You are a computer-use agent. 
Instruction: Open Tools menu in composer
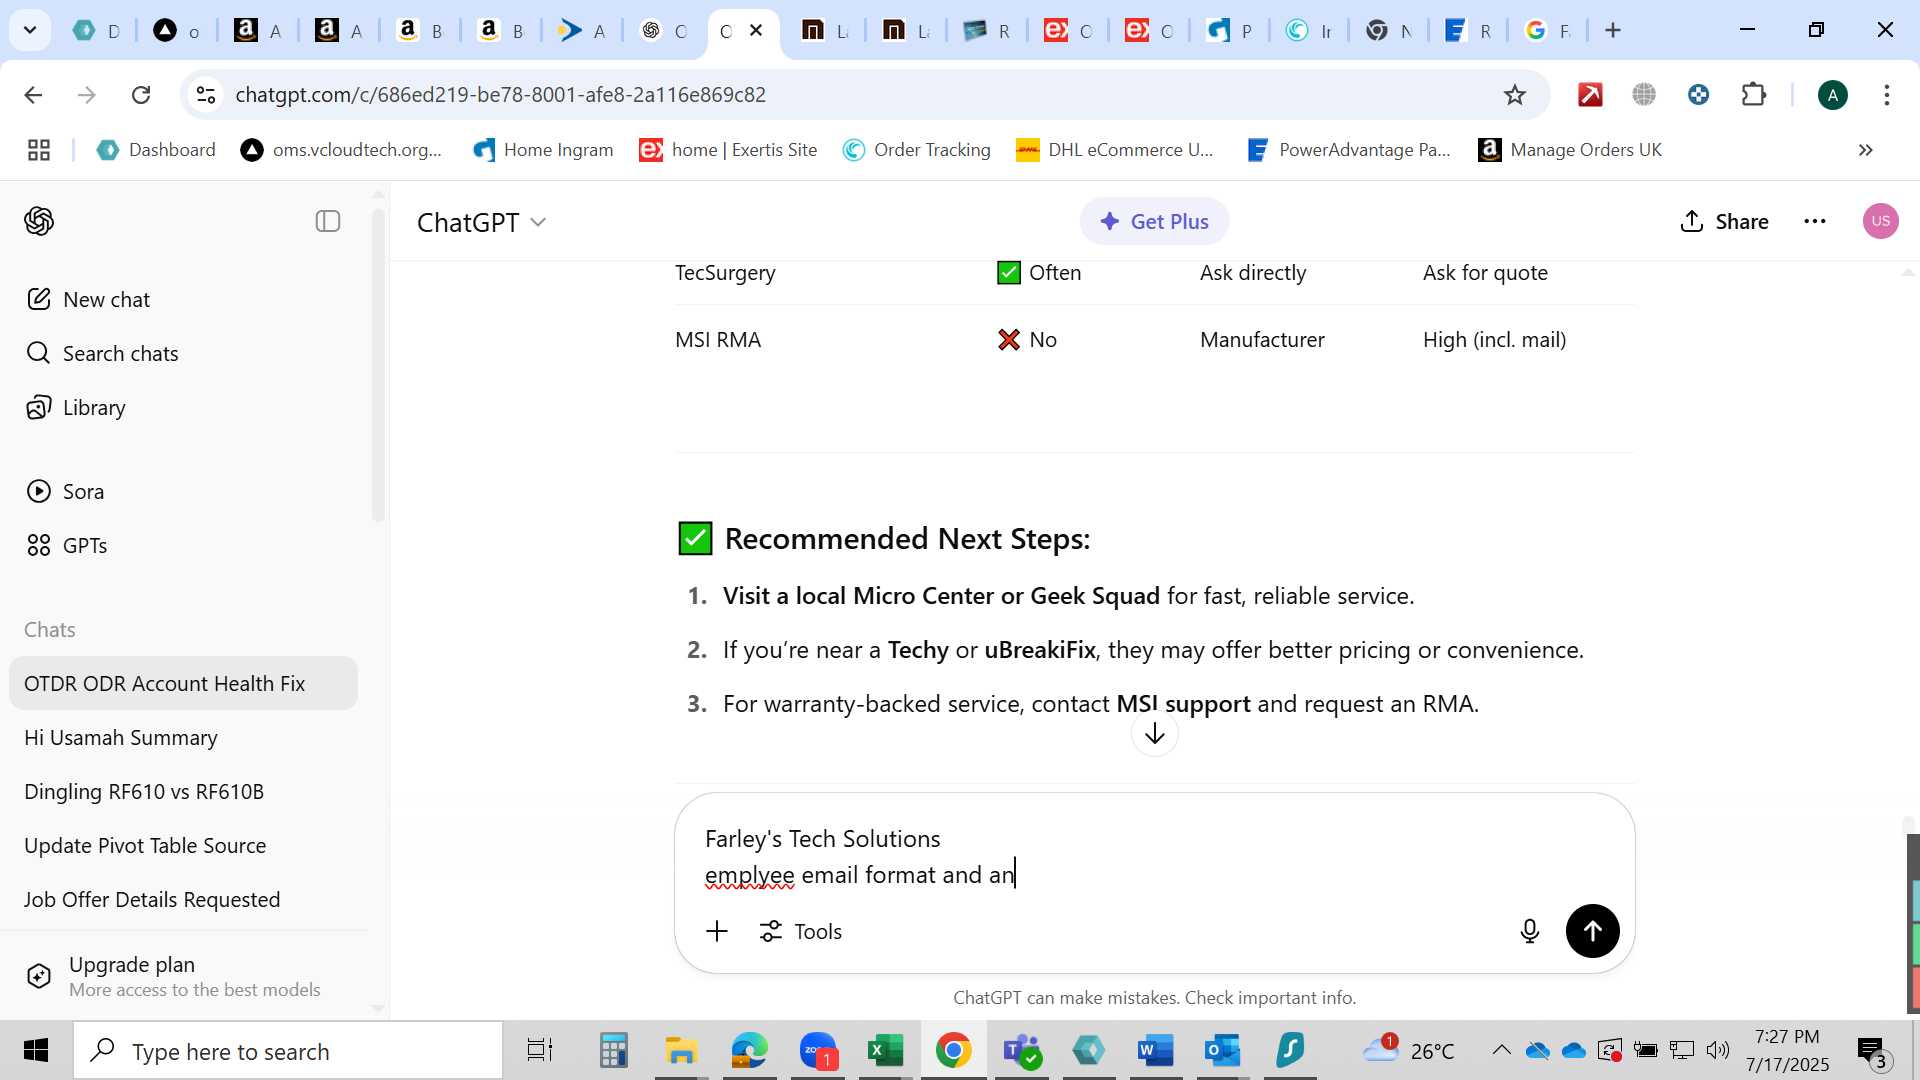pyautogui.click(x=801, y=931)
